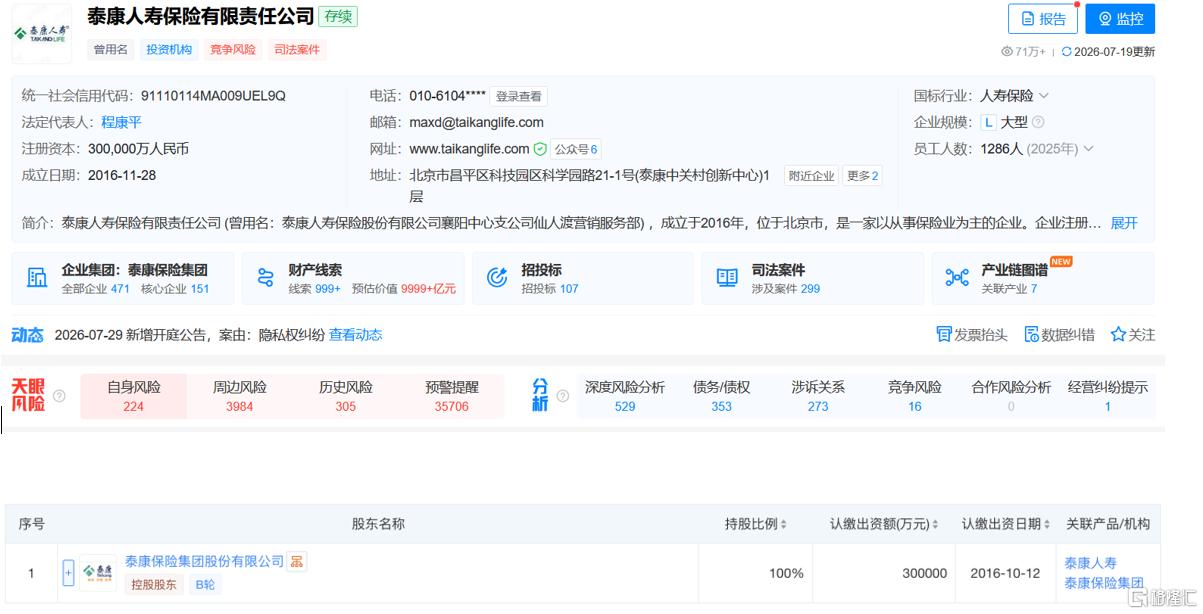Select the 周边风险 3984 tab

pos(240,396)
